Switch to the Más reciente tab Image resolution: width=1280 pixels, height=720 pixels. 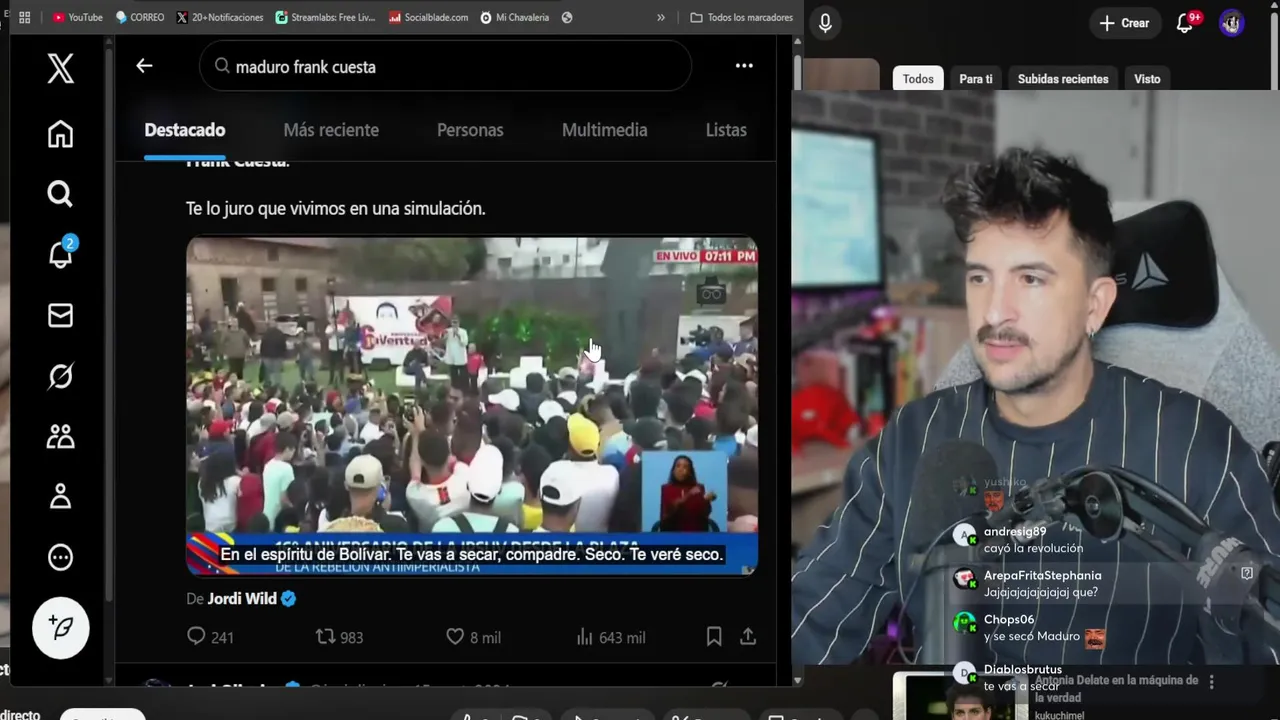point(331,130)
